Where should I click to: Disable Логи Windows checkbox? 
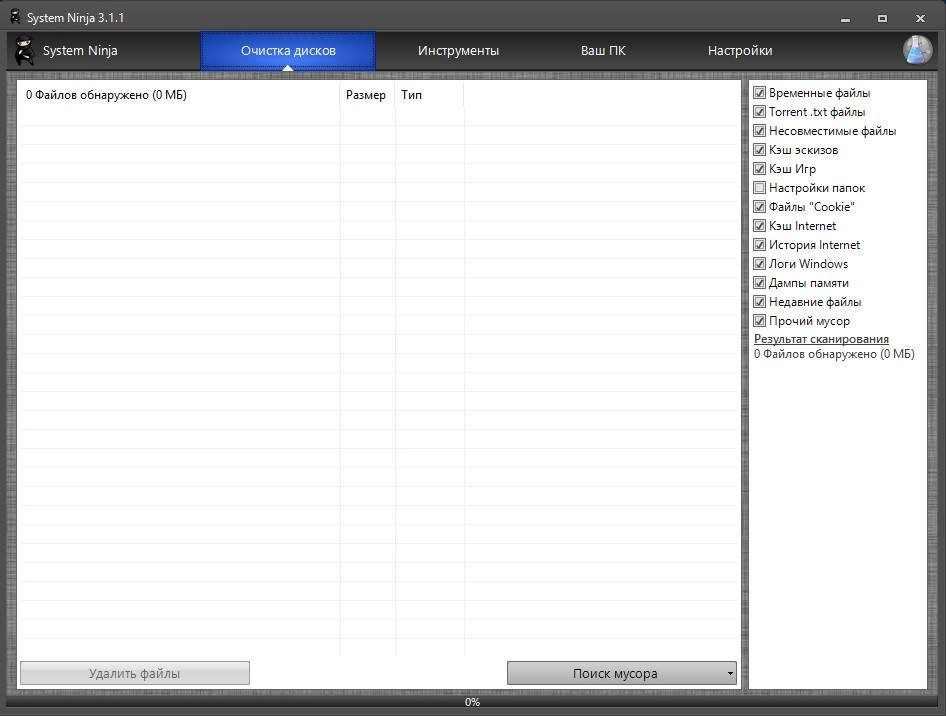tap(760, 264)
